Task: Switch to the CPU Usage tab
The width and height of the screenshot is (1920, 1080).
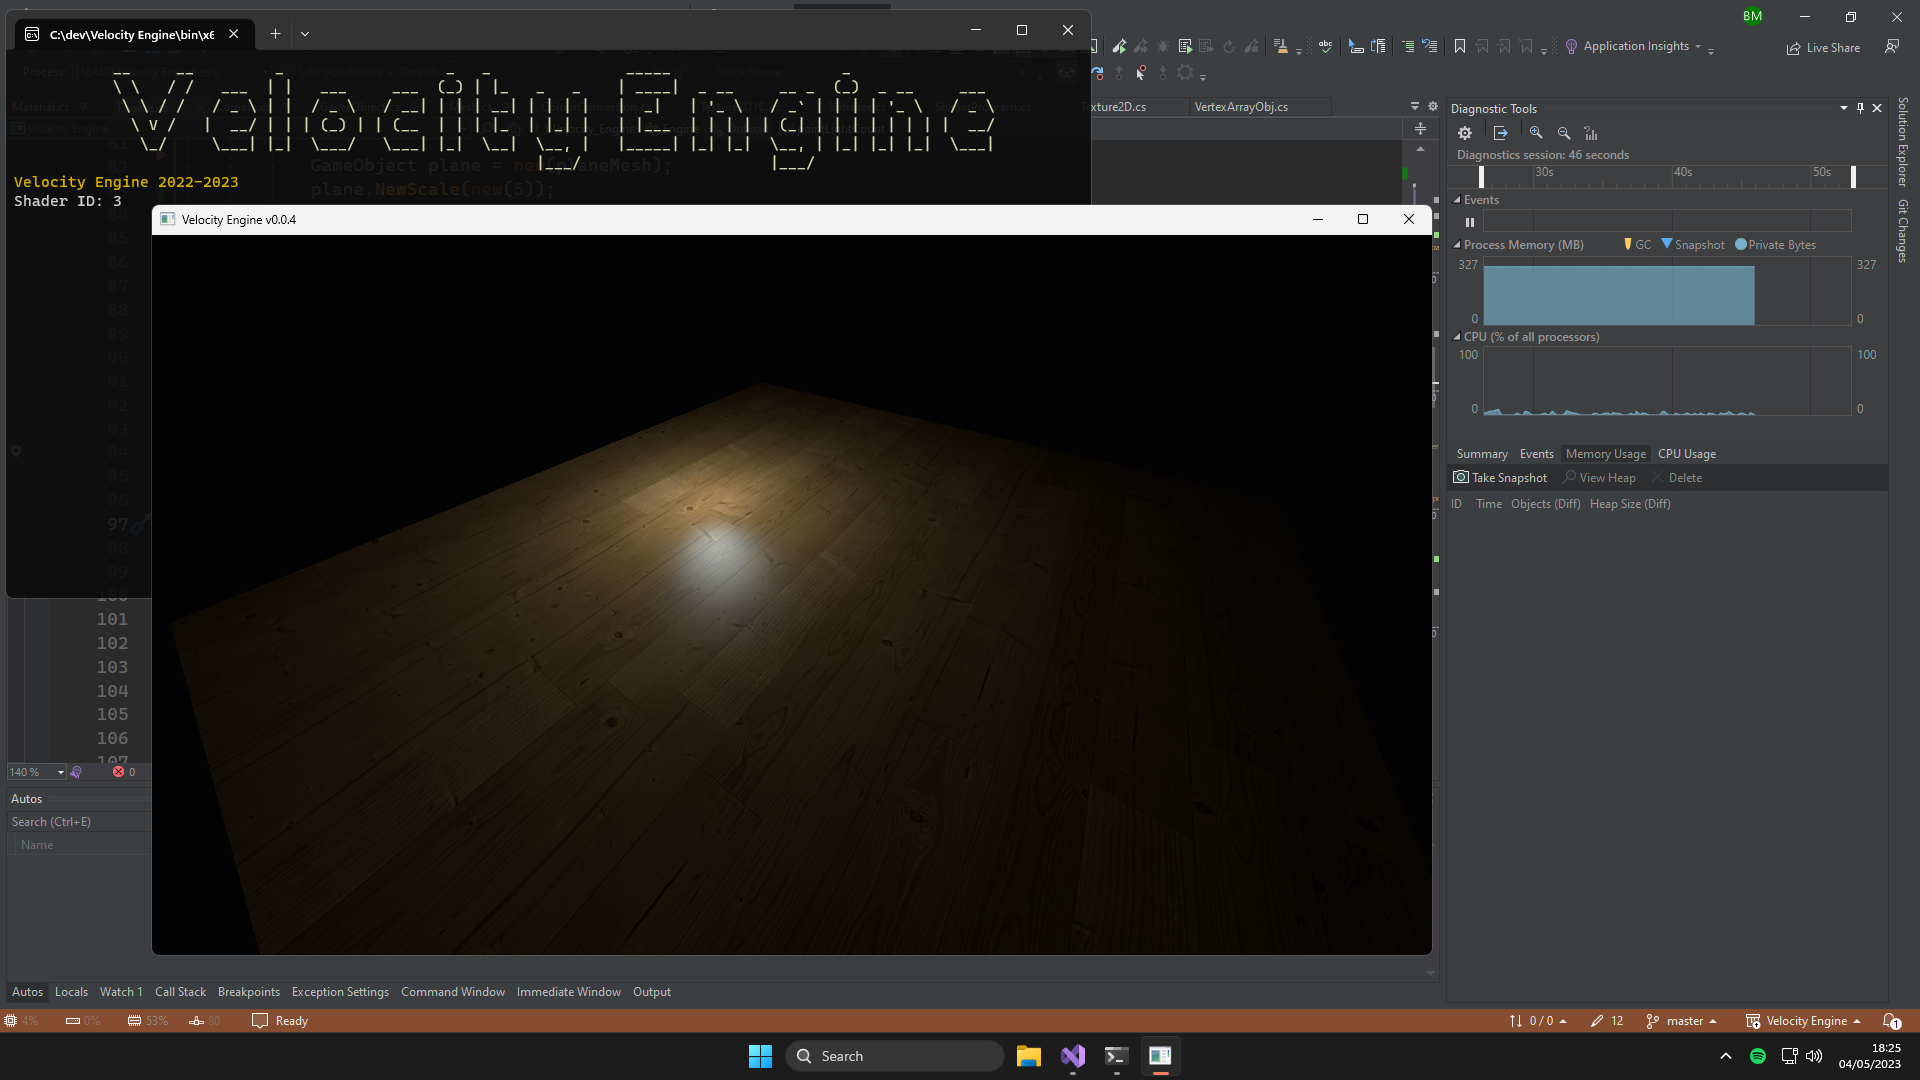Action: pos(1687,454)
